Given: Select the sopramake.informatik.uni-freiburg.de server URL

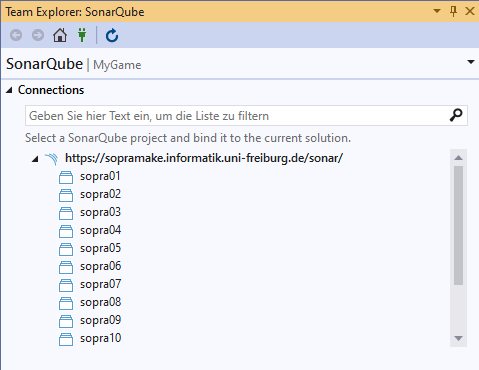Looking at the screenshot, I should [x=204, y=158].
